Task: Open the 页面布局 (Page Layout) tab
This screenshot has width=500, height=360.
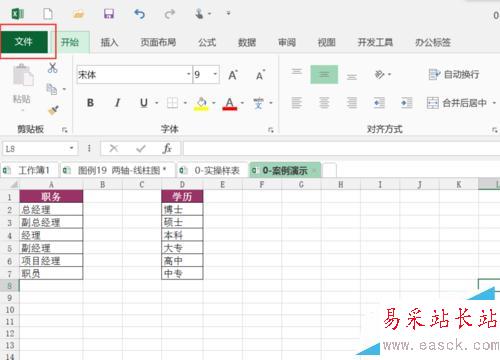Action: [158, 42]
